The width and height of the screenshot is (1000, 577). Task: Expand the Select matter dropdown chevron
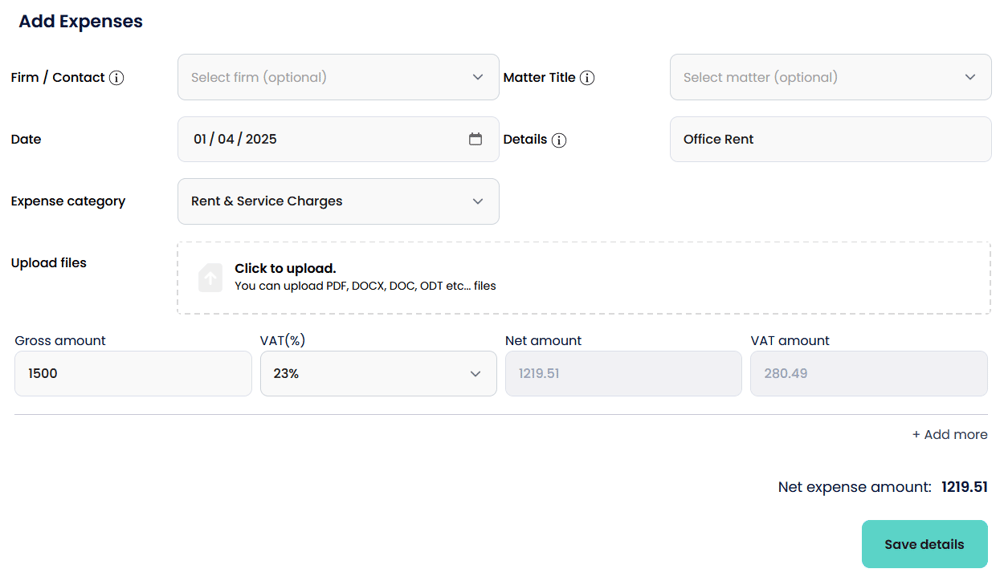970,77
